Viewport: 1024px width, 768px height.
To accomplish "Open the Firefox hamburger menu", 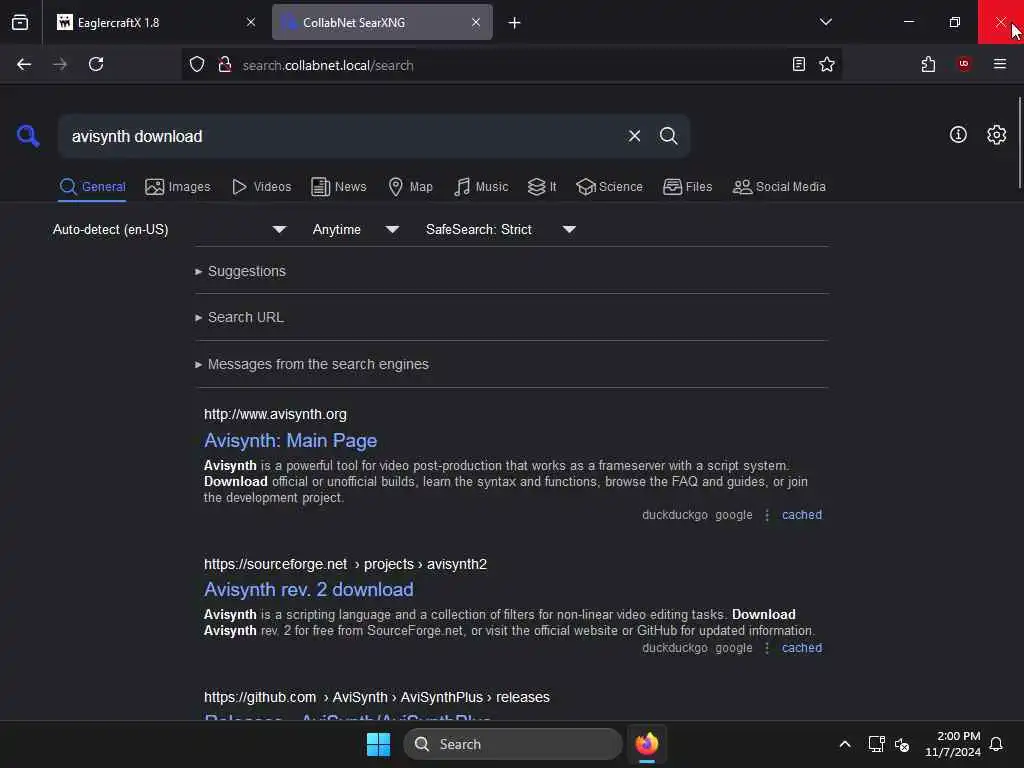I will coord(999,64).
